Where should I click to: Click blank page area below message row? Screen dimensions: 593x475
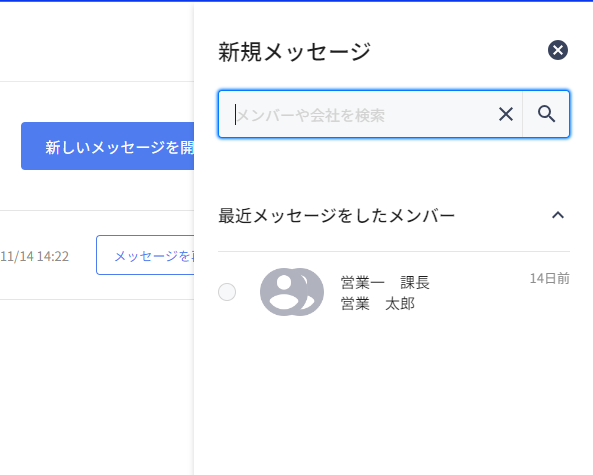click(x=97, y=386)
